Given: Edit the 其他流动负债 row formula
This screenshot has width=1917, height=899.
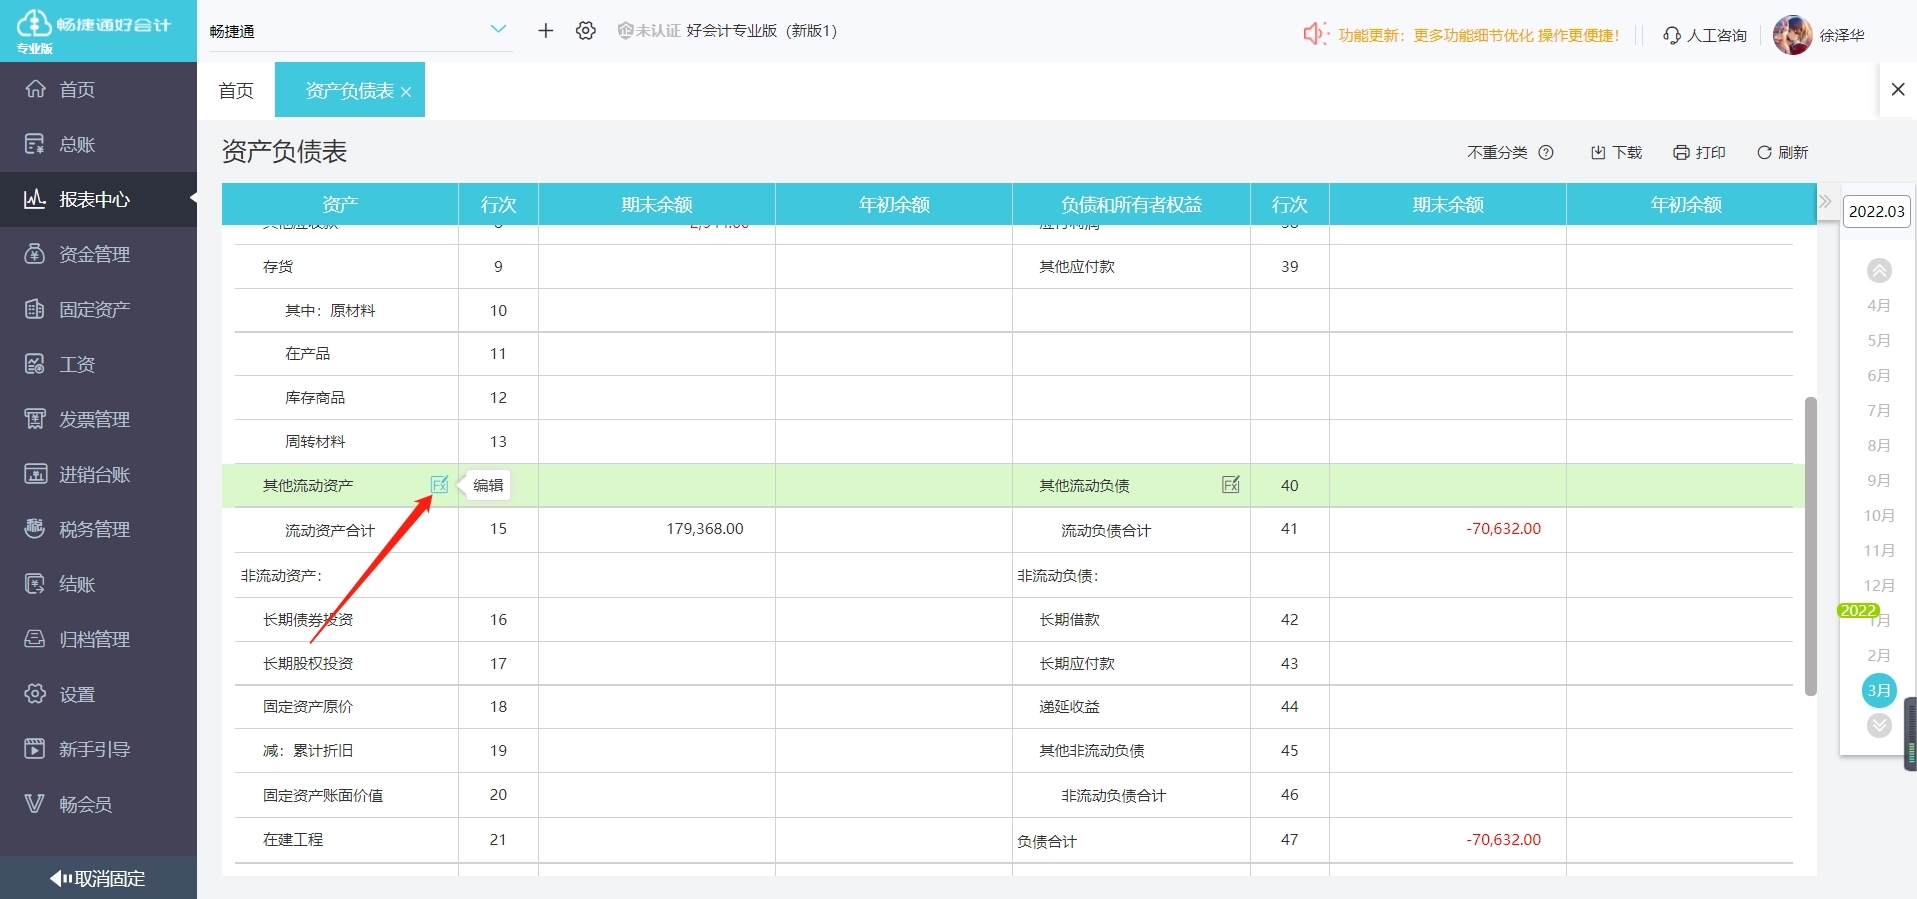Looking at the screenshot, I should [1231, 484].
